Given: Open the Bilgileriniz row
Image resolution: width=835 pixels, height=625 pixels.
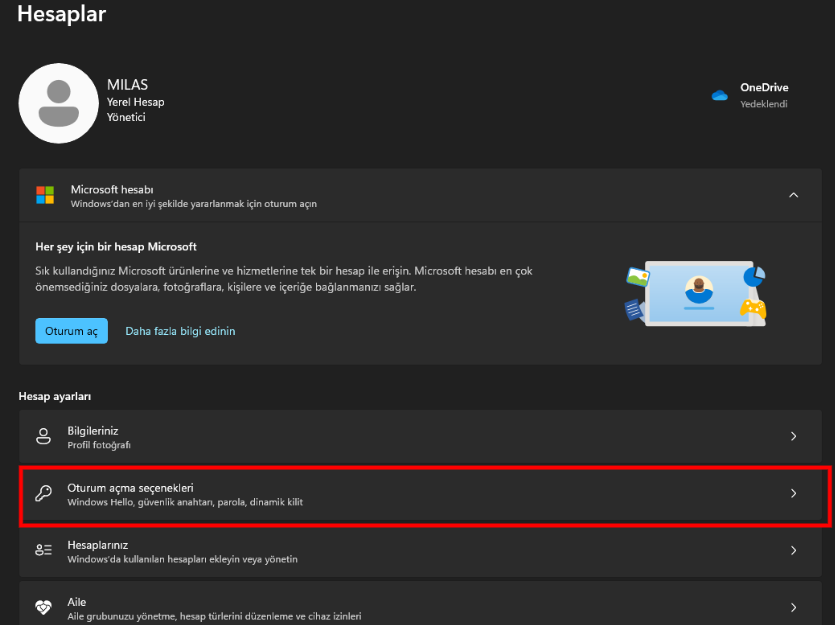Looking at the screenshot, I should coord(420,437).
